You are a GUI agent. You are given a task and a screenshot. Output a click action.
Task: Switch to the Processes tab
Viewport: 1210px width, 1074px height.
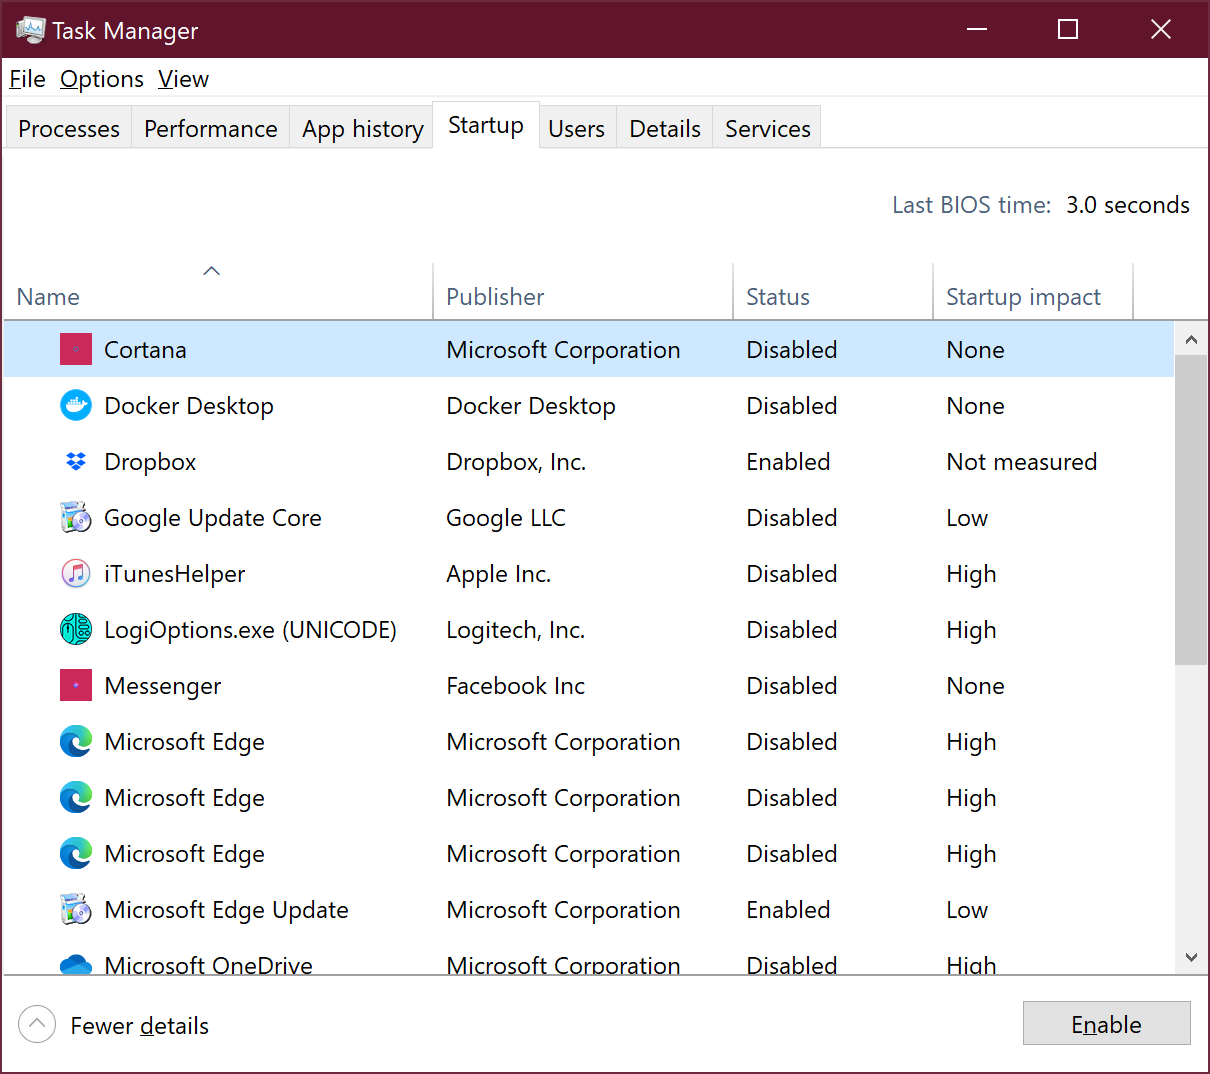(x=69, y=129)
